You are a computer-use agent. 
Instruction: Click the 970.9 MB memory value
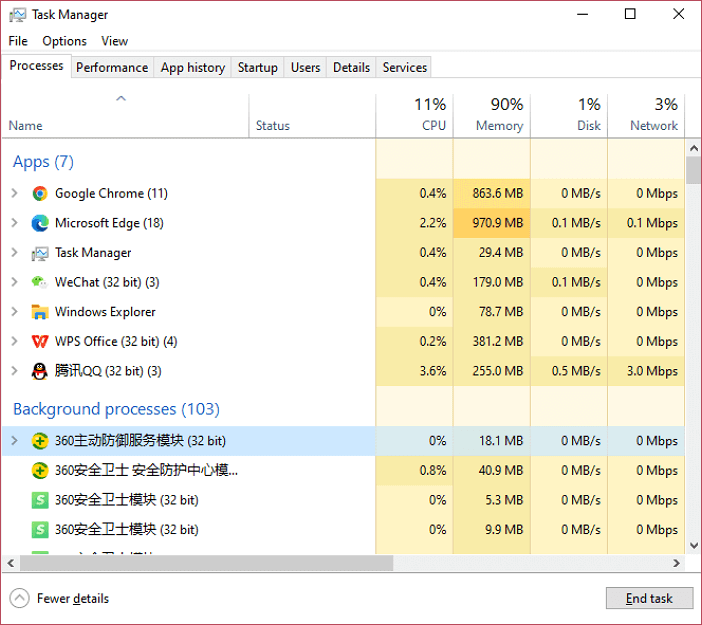tap(497, 223)
